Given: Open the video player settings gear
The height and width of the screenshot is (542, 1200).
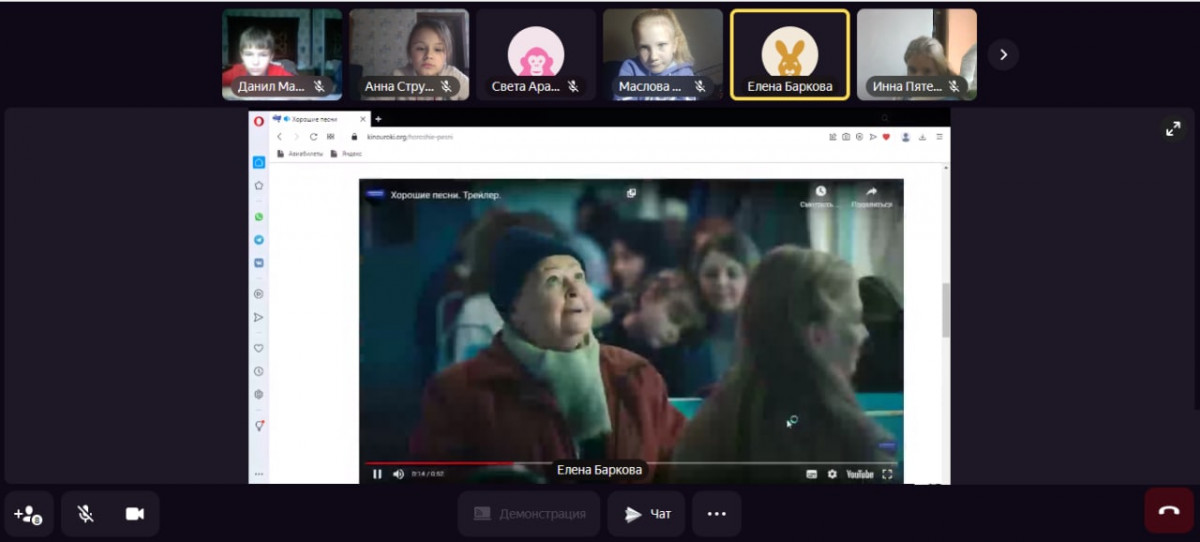Looking at the screenshot, I should pos(832,474).
